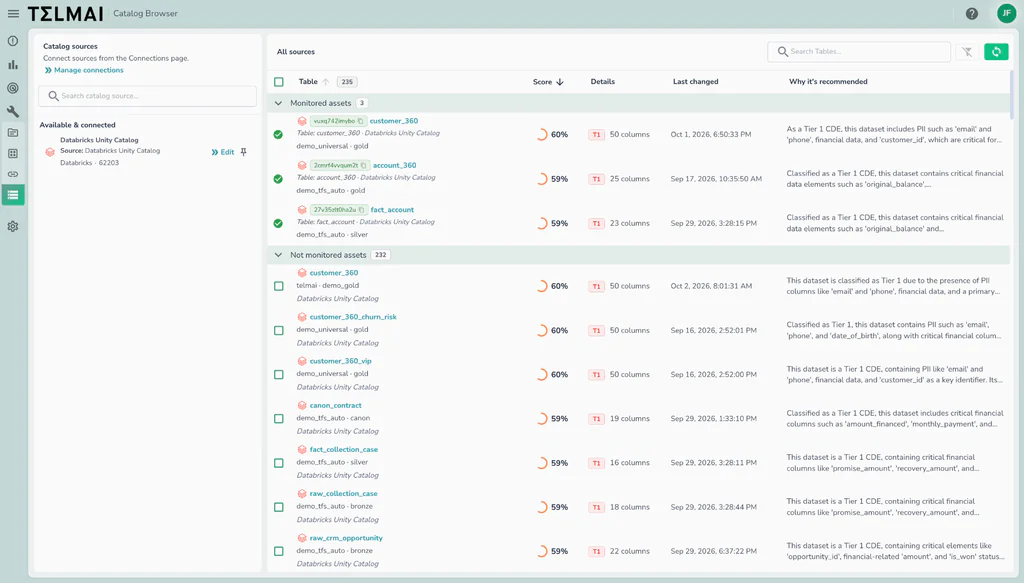
Task: Open the alerts exclamation icon in sidebar
Action: click(x=13, y=41)
